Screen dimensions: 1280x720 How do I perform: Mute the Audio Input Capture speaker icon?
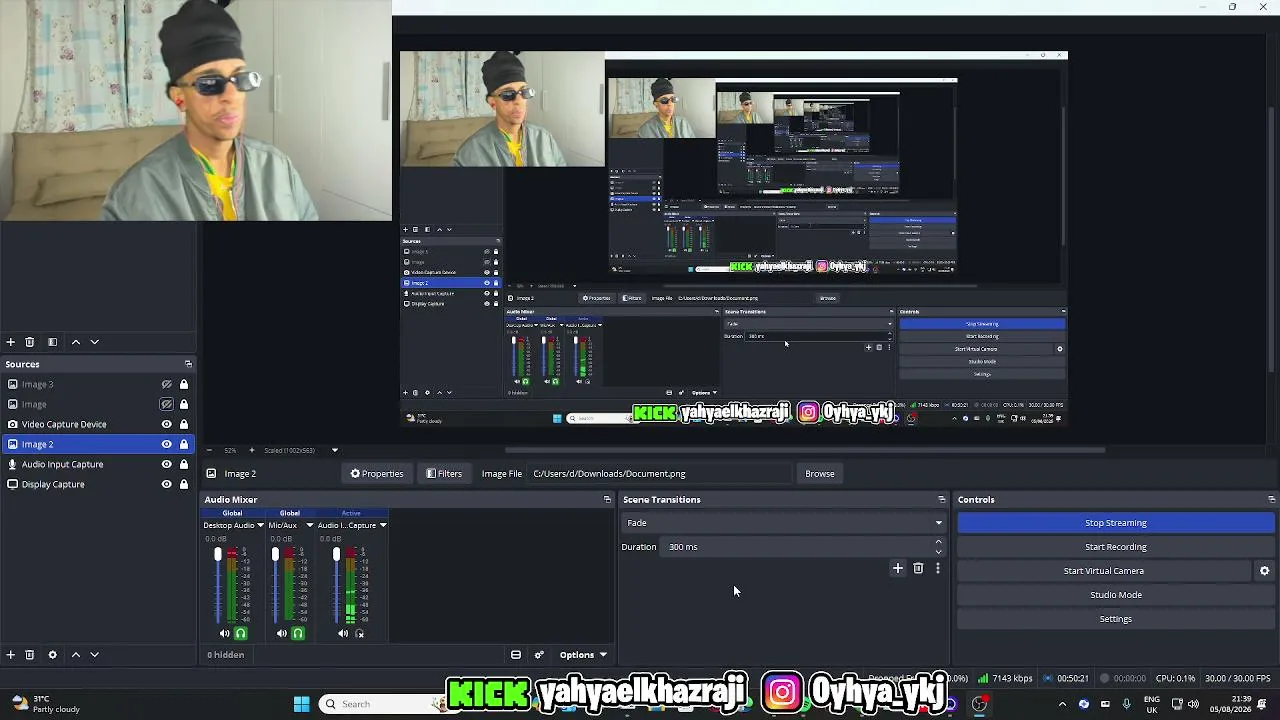343,633
